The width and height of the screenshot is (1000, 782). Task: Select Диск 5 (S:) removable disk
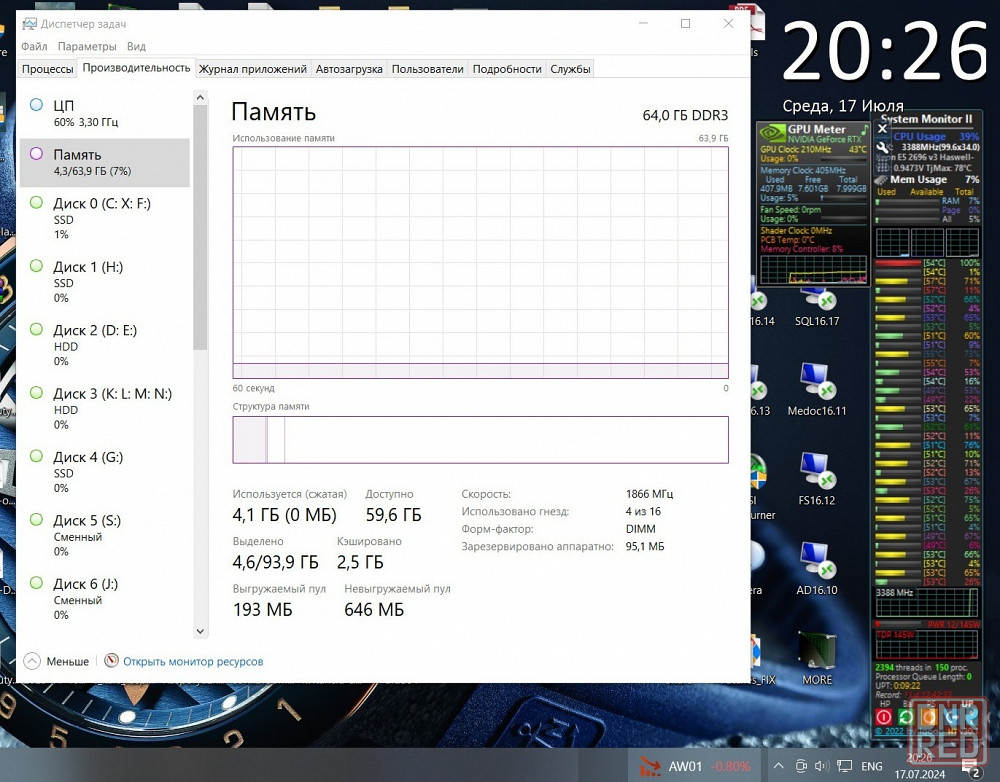point(105,535)
